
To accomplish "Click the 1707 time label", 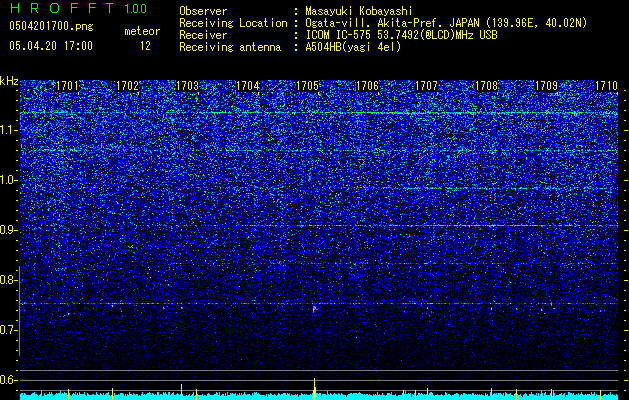I will point(426,86).
